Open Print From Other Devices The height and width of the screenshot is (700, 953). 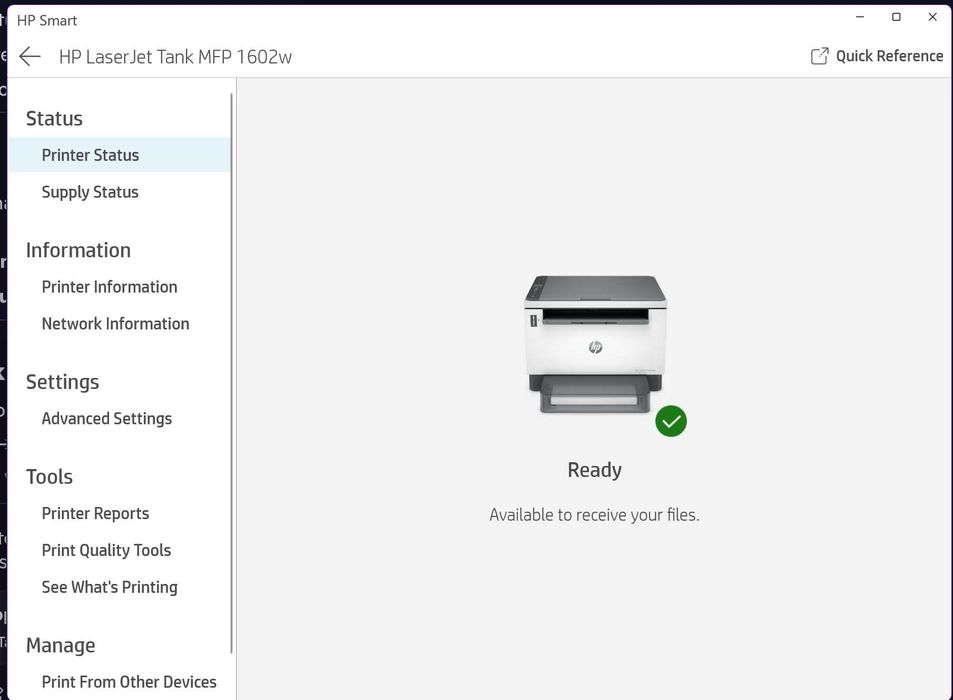(x=129, y=682)
